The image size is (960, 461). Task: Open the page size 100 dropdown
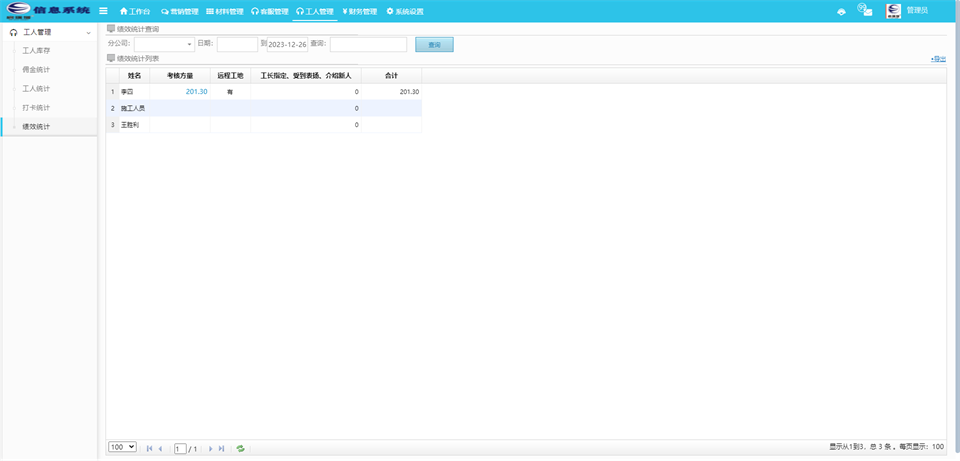[x=122, y=447]
